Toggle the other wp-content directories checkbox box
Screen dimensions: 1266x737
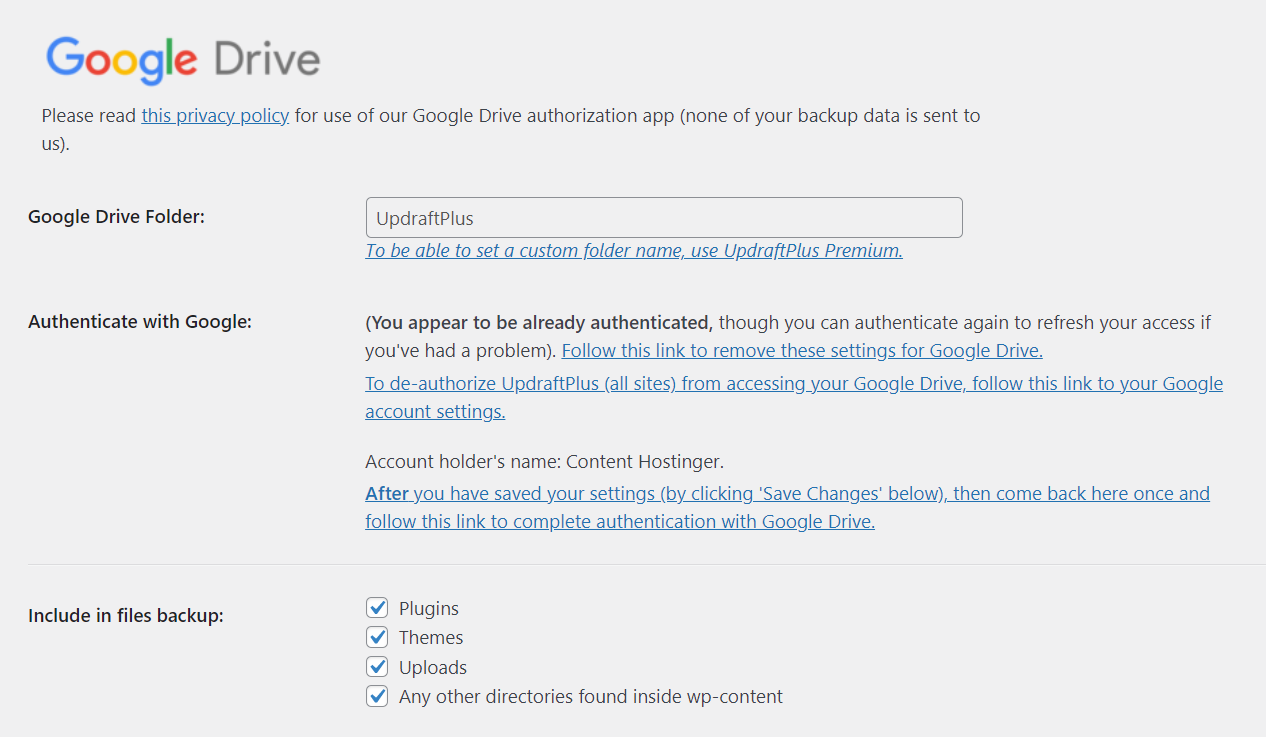point(377,696)
